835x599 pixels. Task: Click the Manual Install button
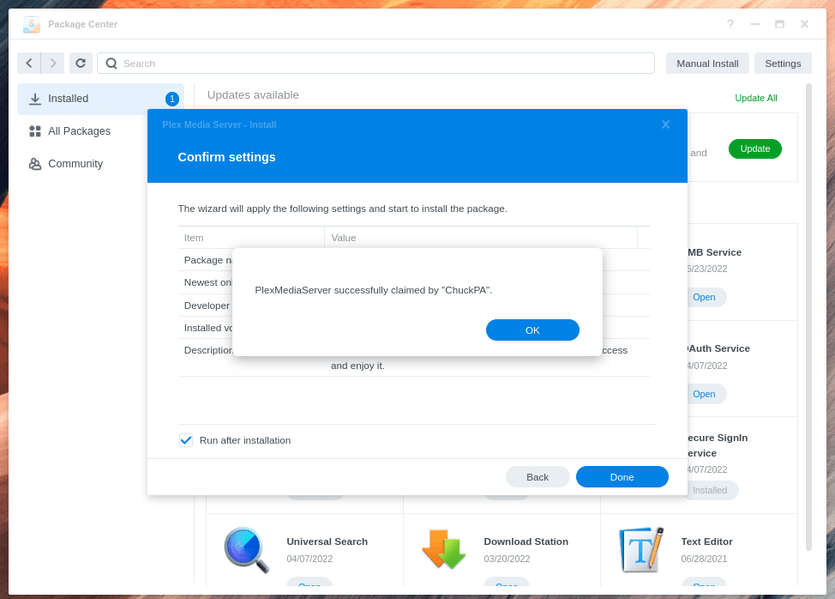tap(707, 63)
